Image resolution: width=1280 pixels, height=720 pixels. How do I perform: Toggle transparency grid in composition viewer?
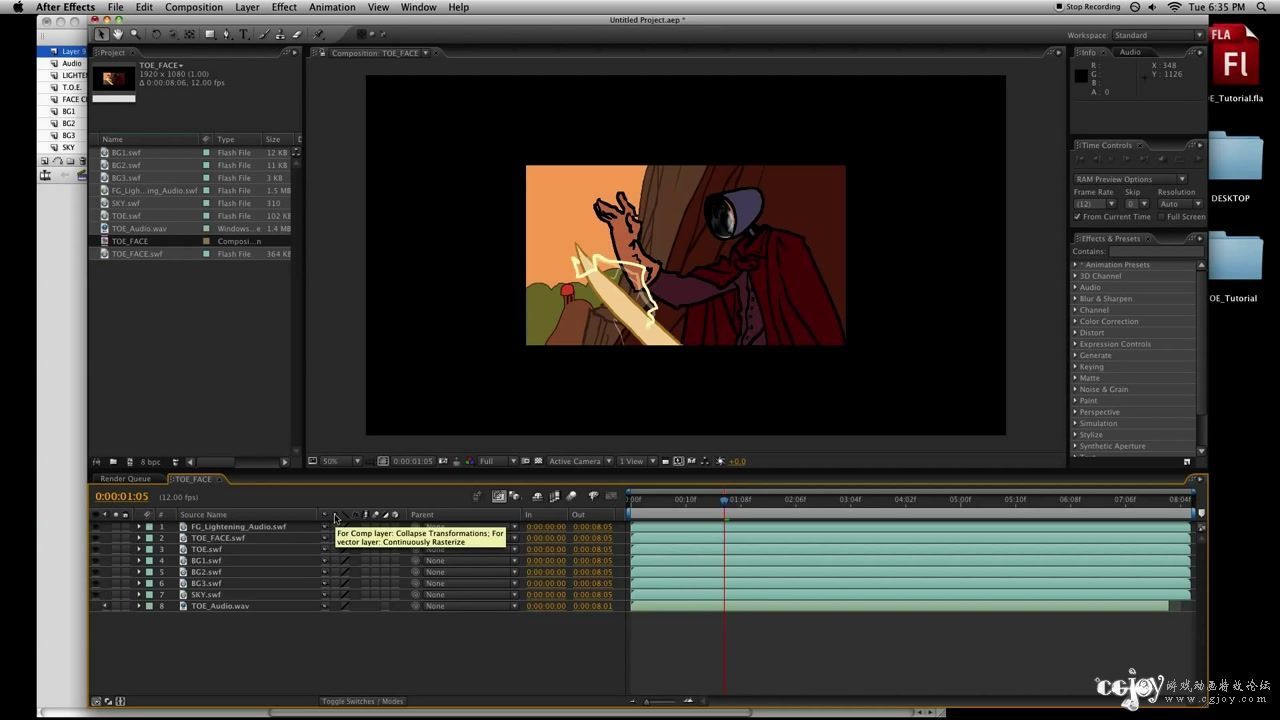point(538,461)
